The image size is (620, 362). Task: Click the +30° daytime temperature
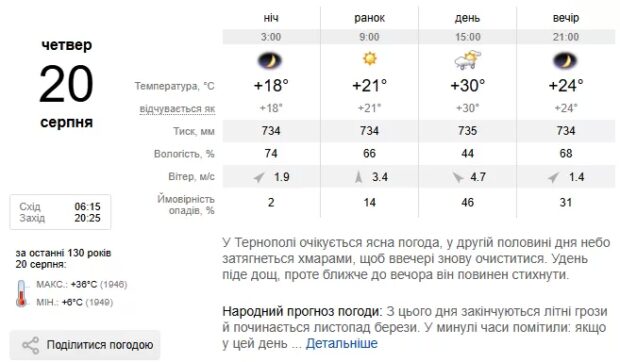(467, 85)
